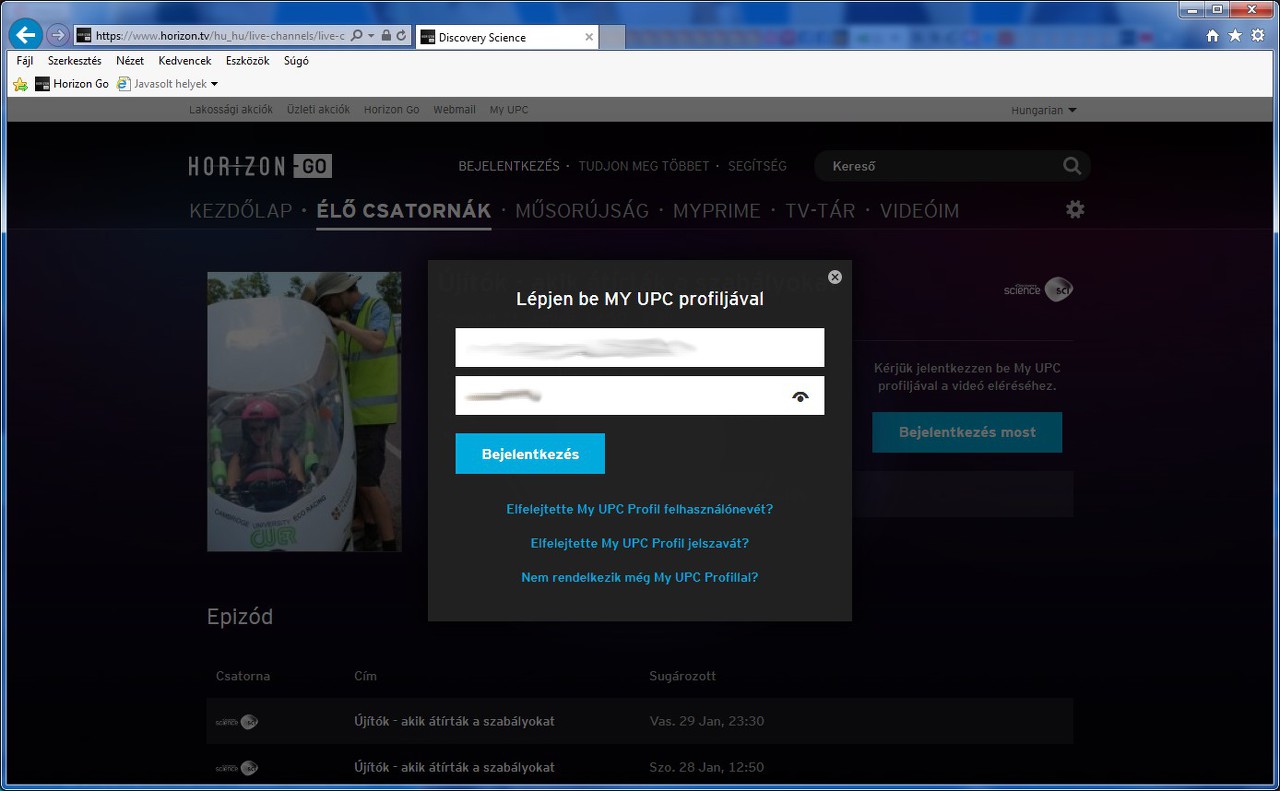1280x791 pixels.
Task: Click the forgotten username link (felhasználónevét)
Action: coord(640,509)
